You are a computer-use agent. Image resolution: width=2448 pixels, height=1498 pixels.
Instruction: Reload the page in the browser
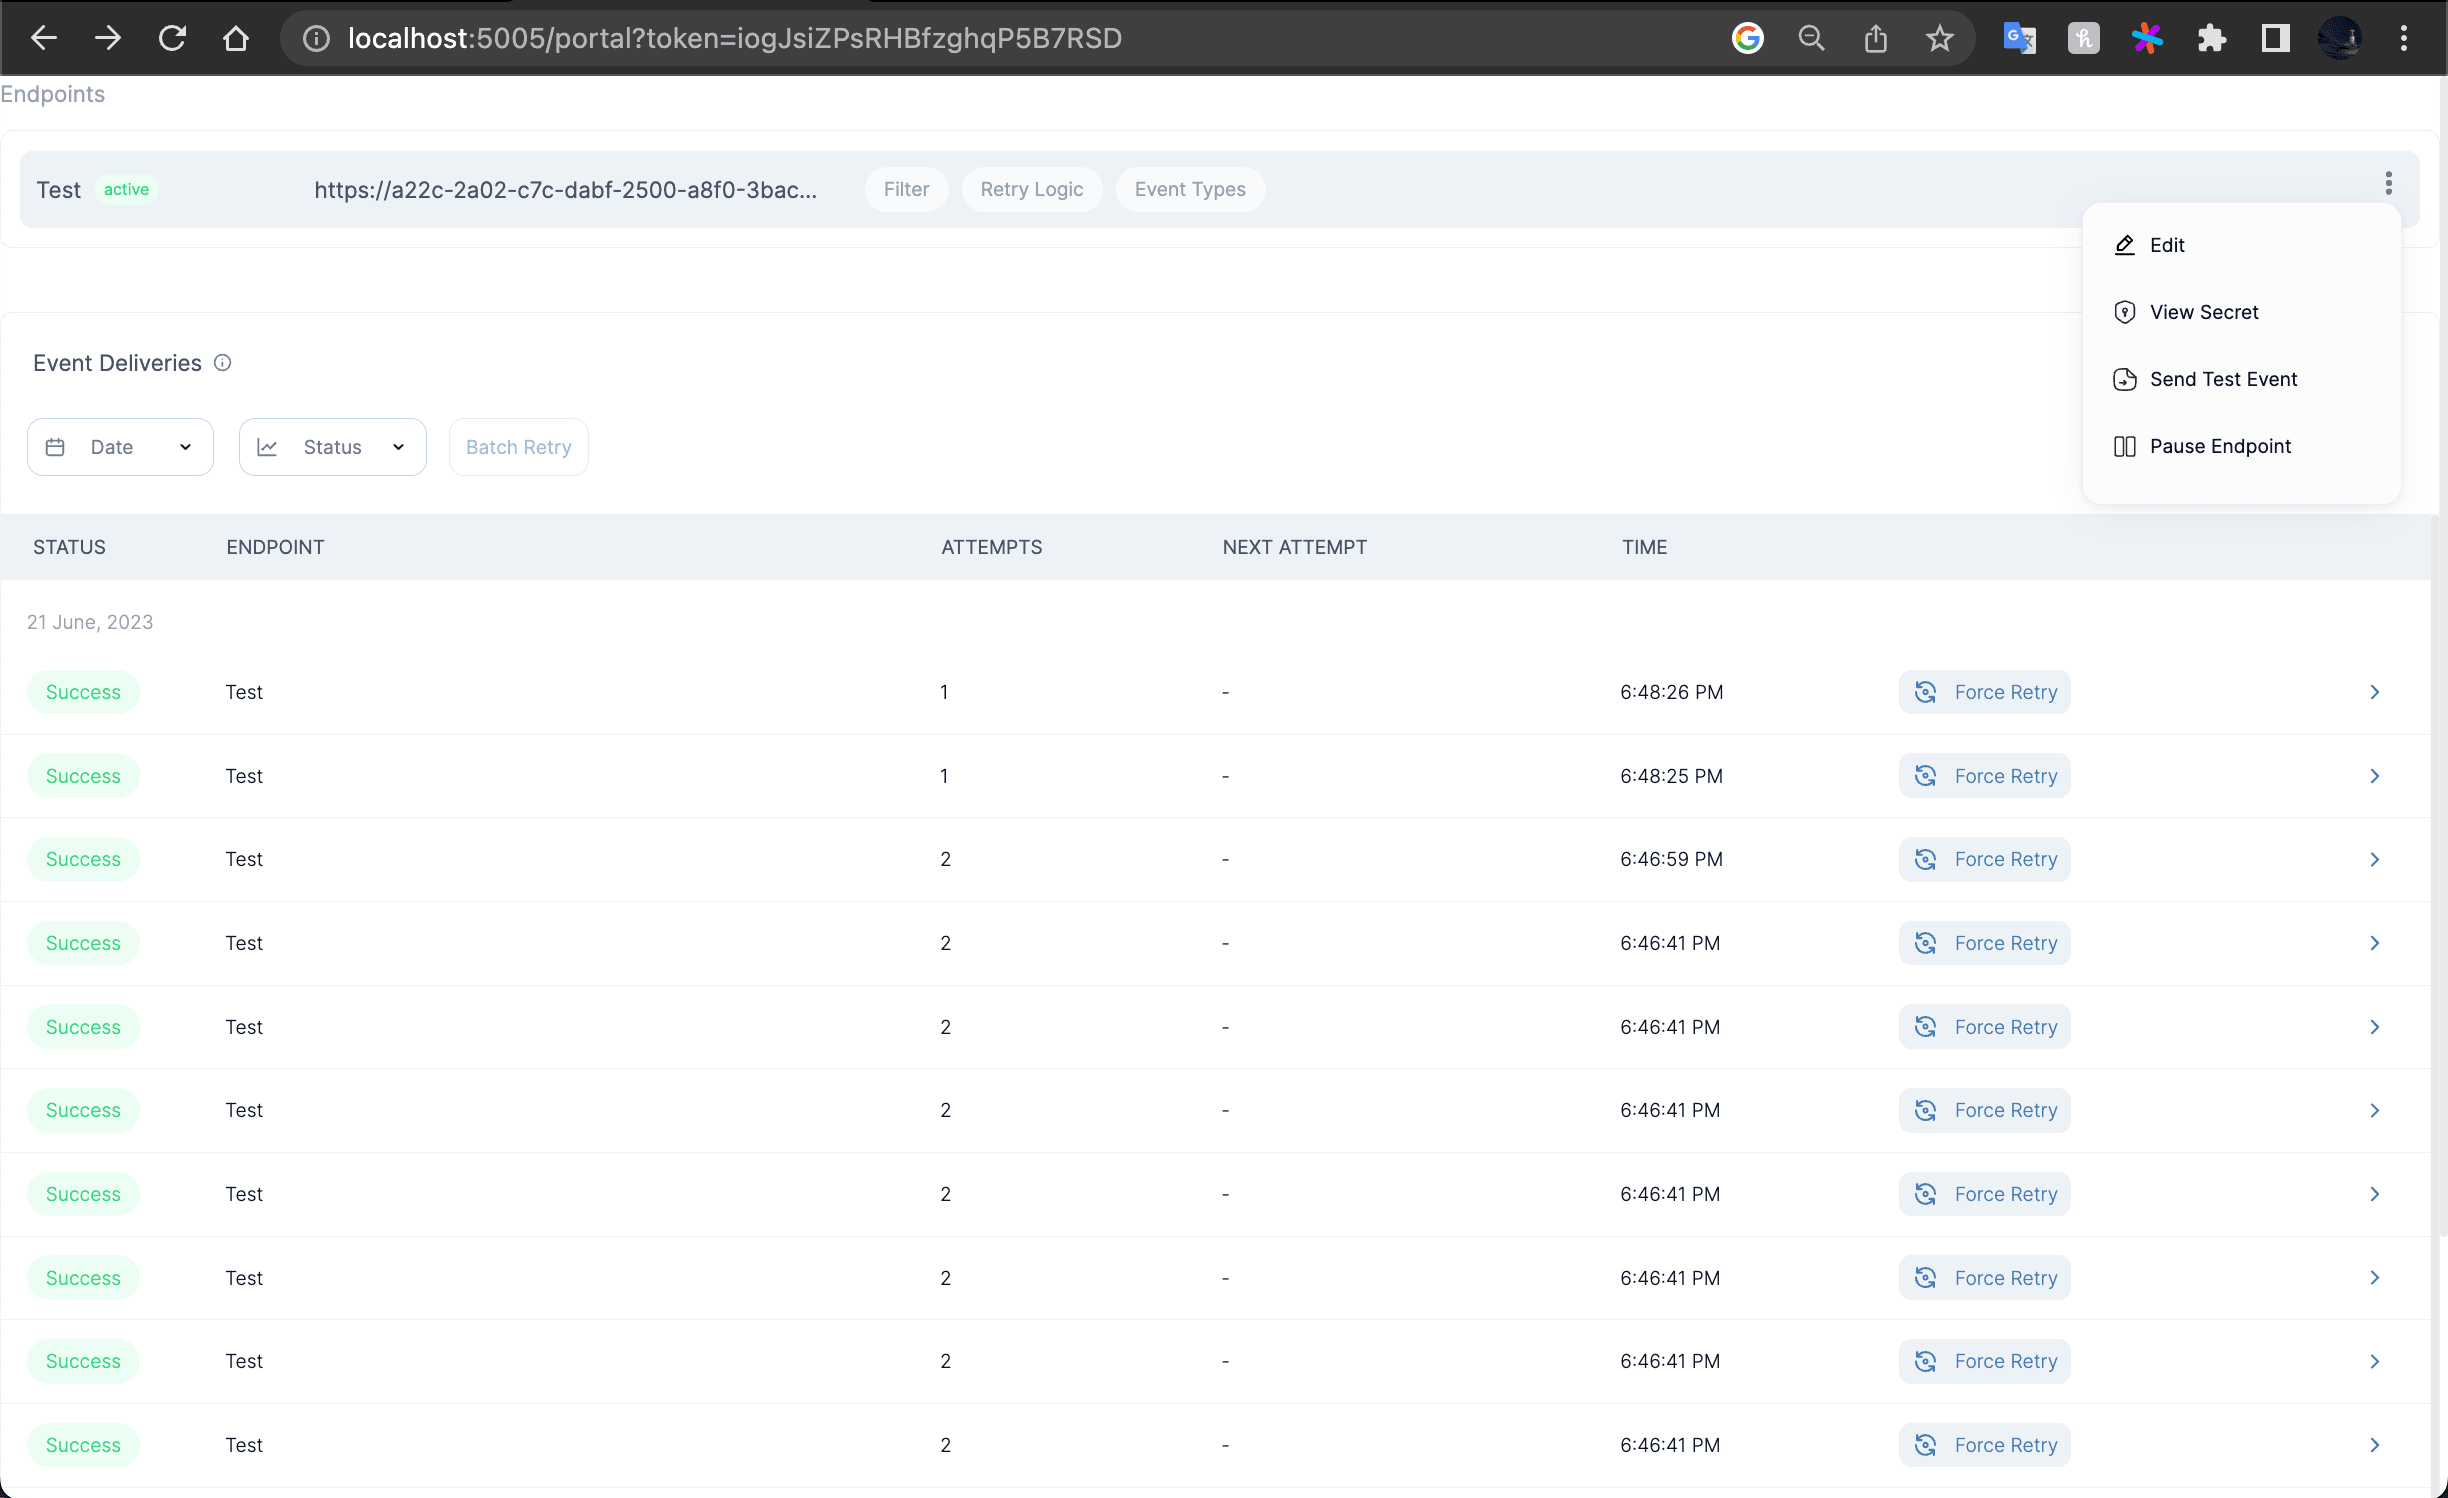click(x=172, y=38)
